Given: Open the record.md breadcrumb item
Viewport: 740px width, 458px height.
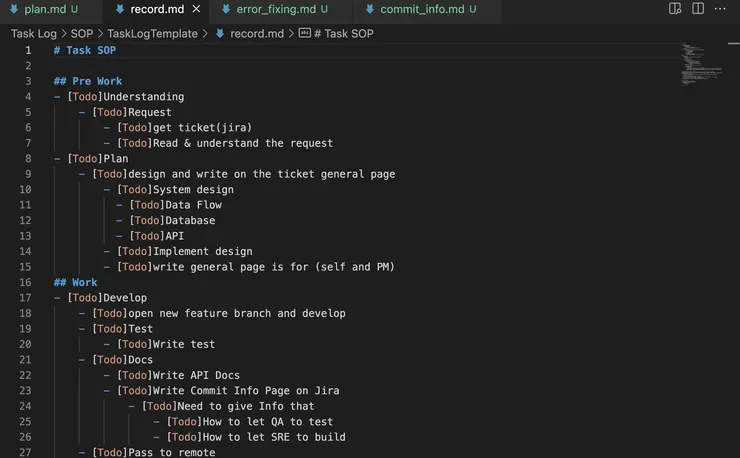Looking at the screenshot, I should (257, 34).
